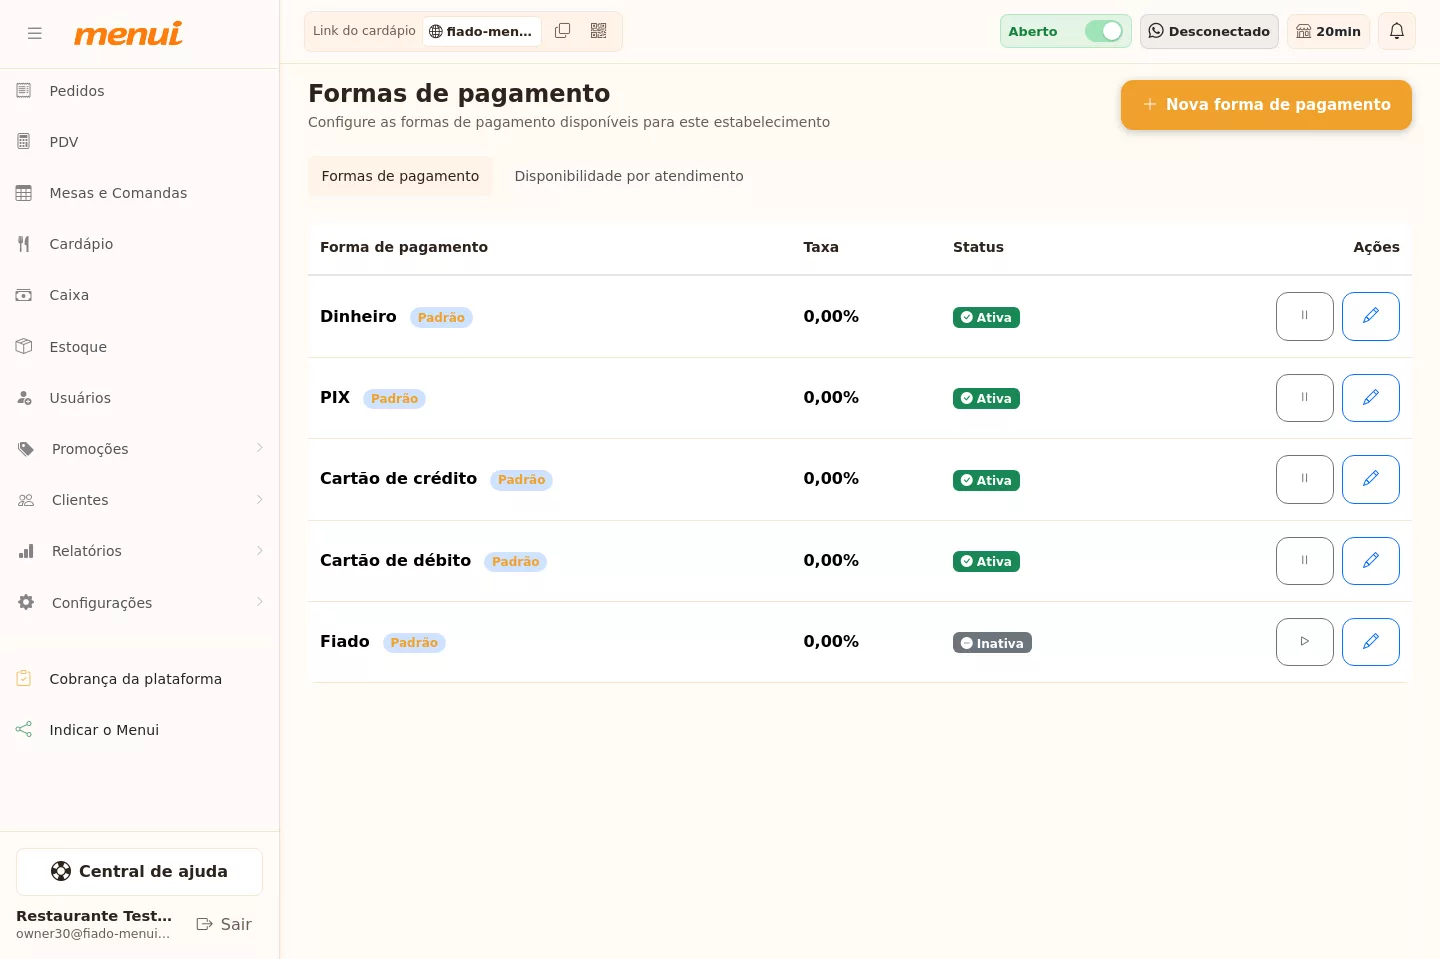Open Central de ajuda

click(x=139, y=872)
